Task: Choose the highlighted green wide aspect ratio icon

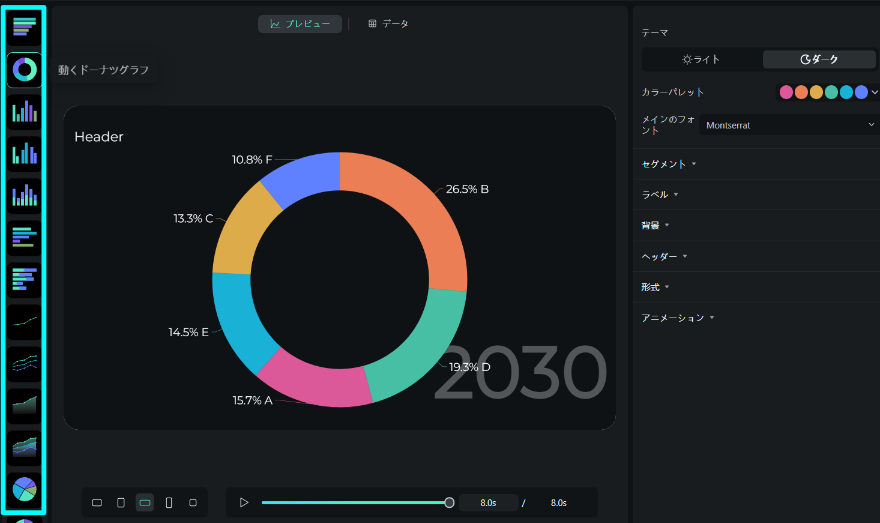Action: click(x=145, y=502)
